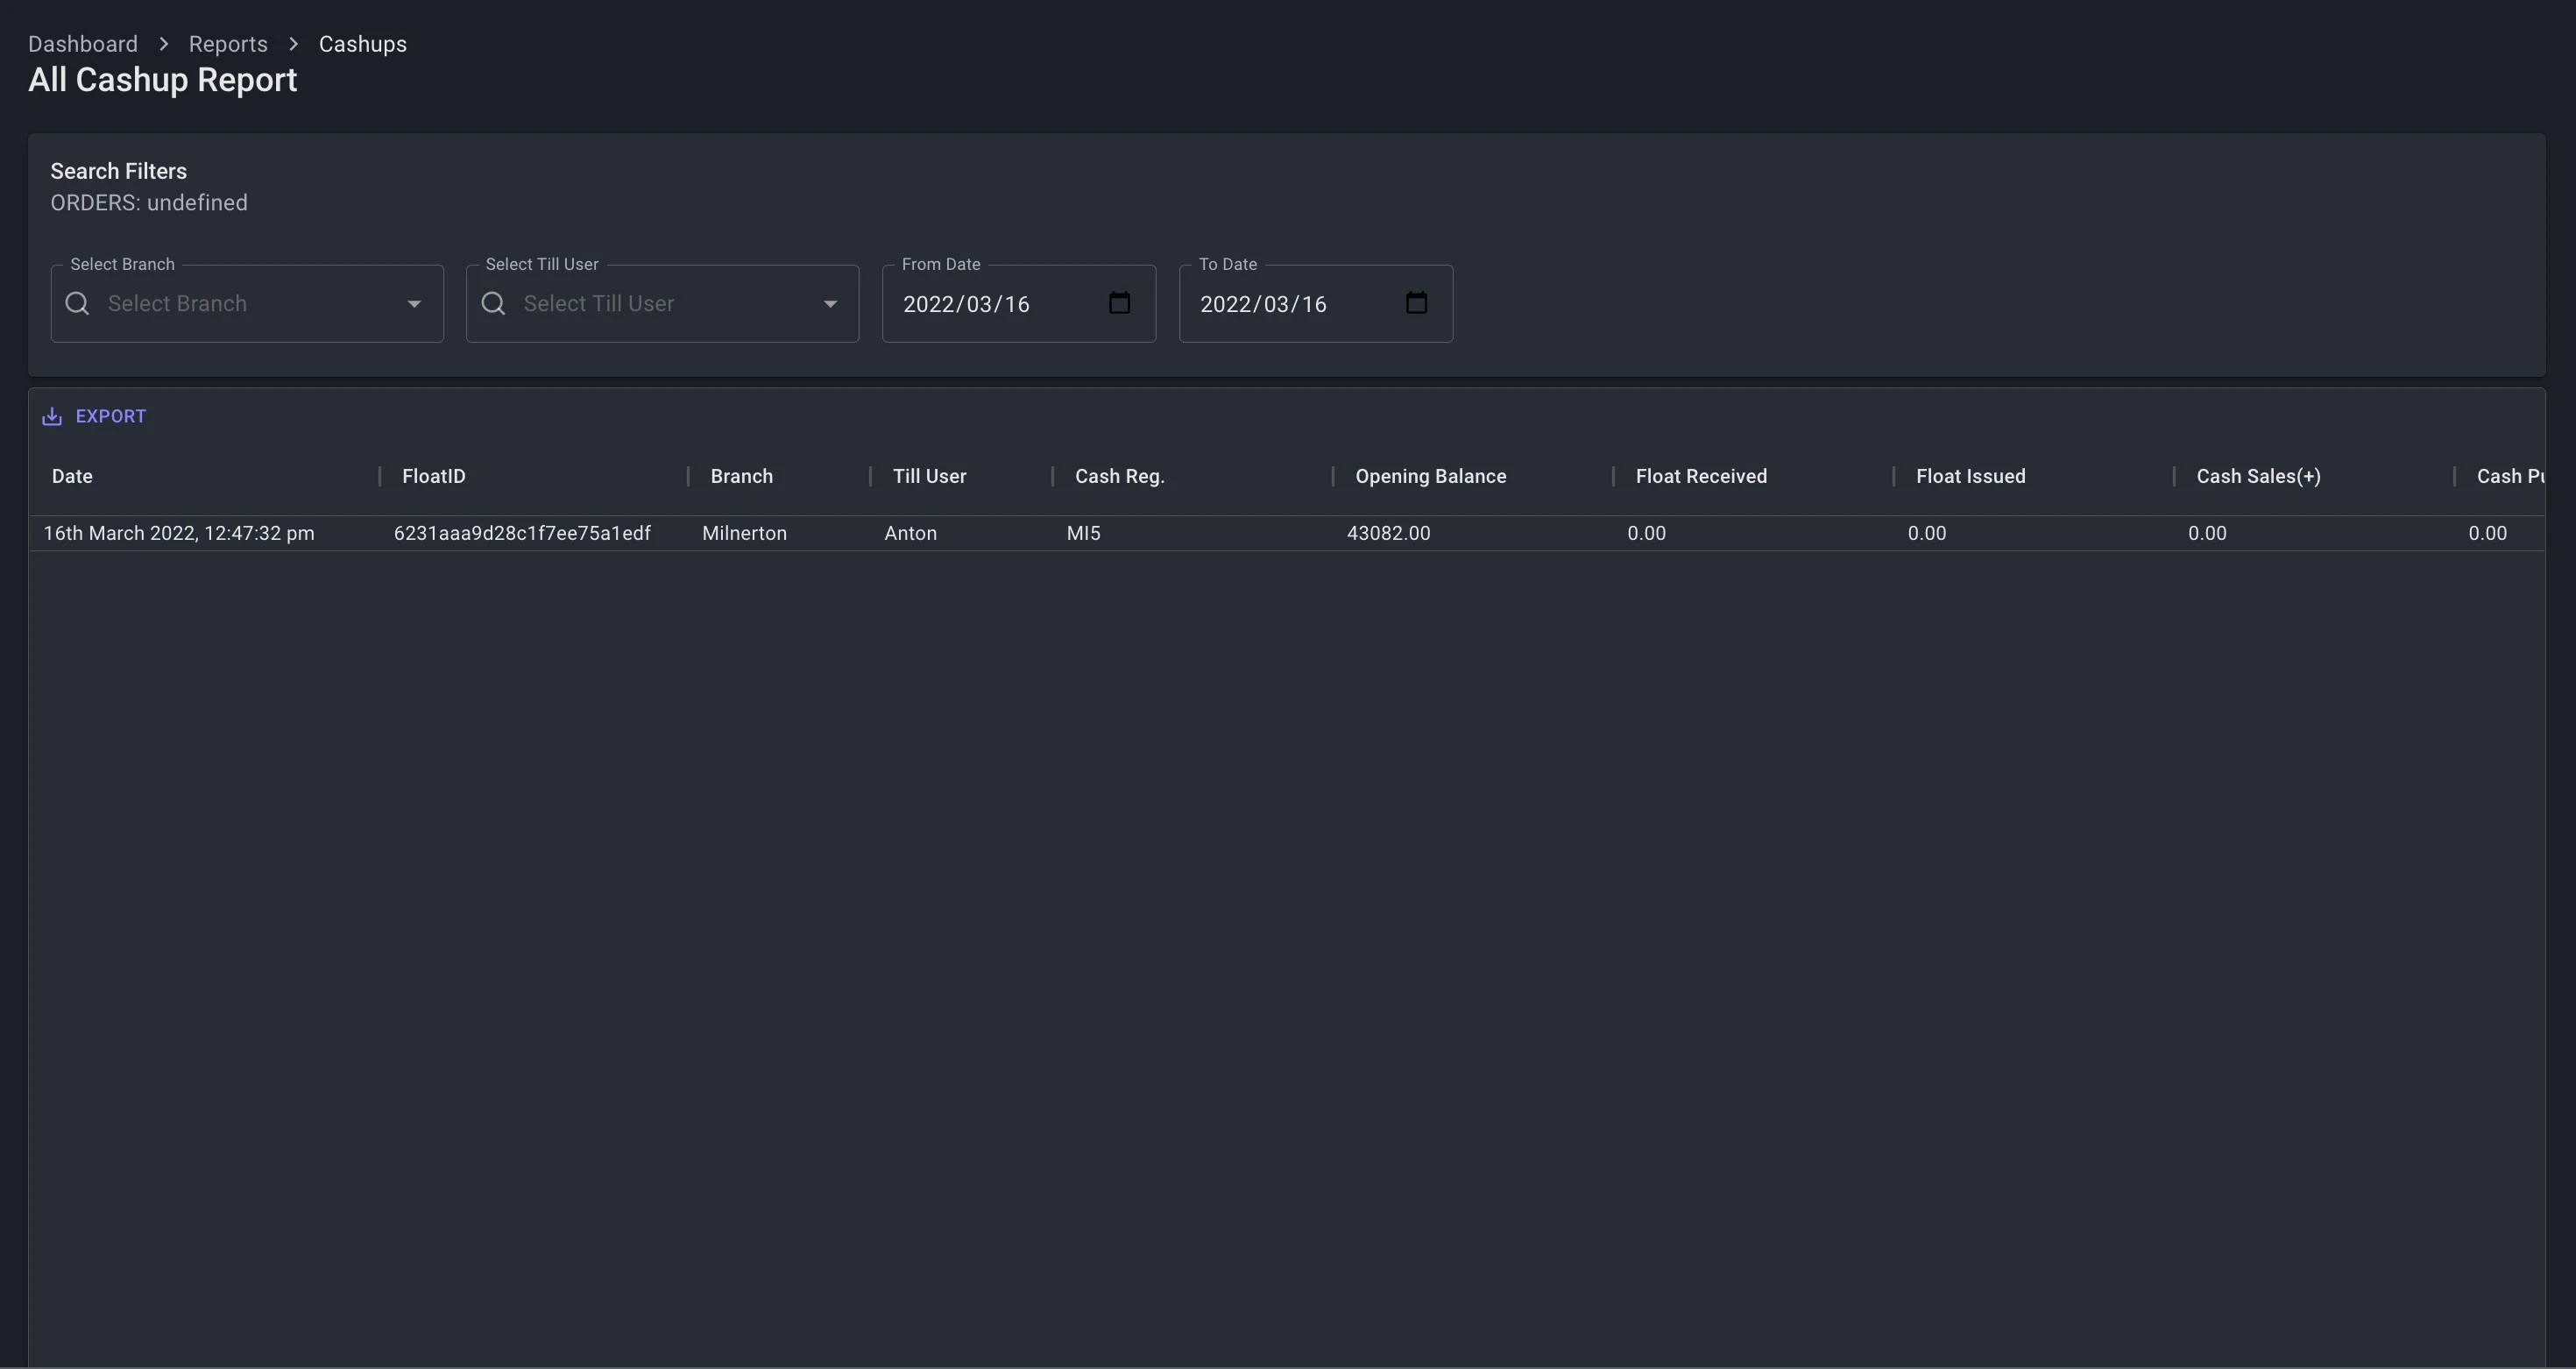Click the chevron before Cashups breadcrumb
2576x1369 pixels.
[294, 44]
